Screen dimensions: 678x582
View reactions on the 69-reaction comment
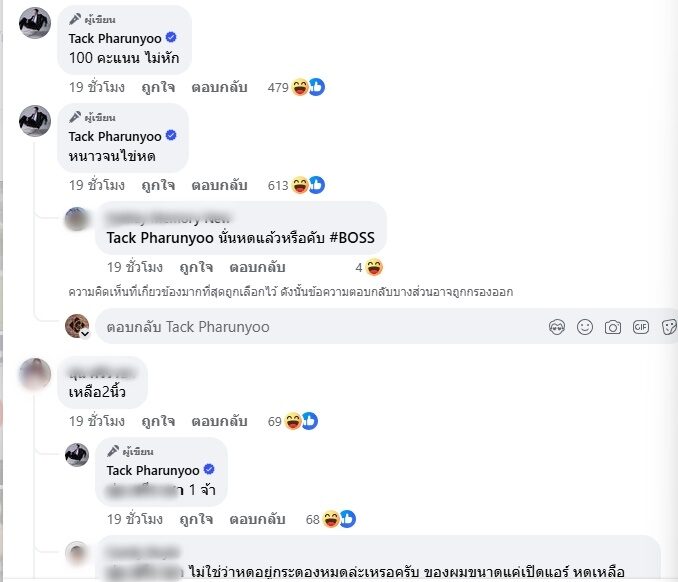(x=293, y=421)
